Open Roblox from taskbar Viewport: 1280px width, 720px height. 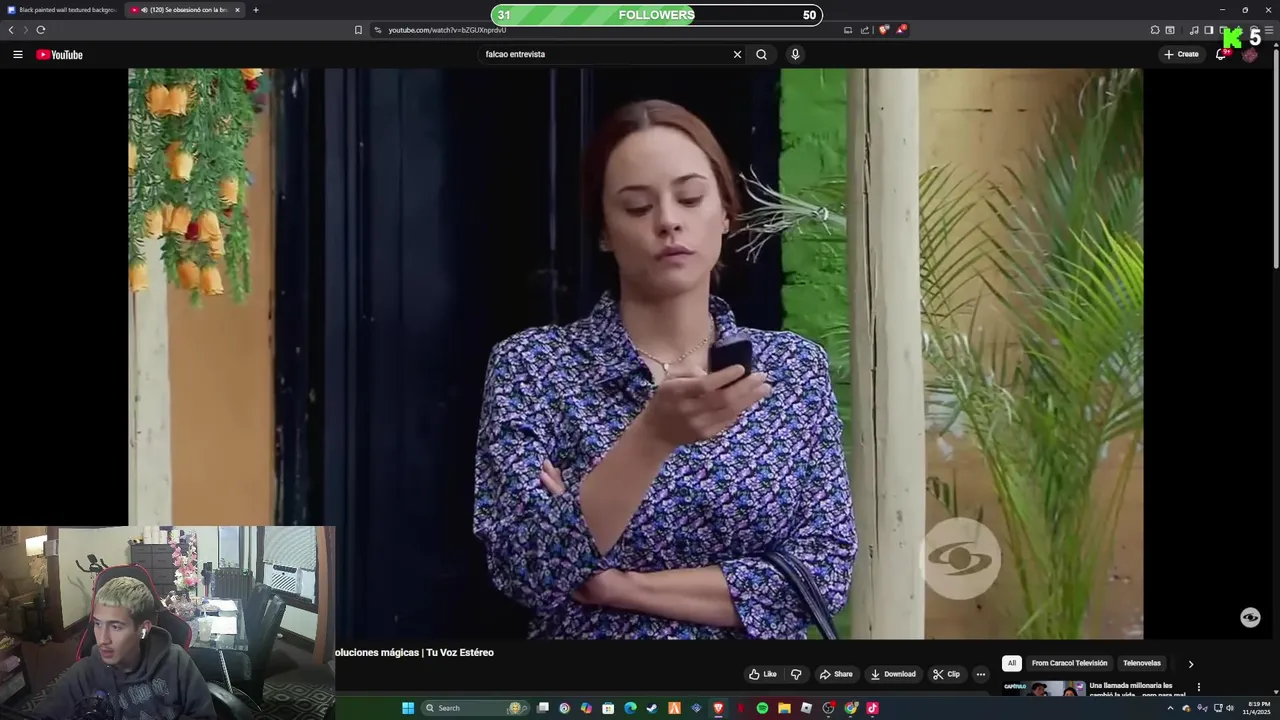pyautogui.click(x=806, y=708)
